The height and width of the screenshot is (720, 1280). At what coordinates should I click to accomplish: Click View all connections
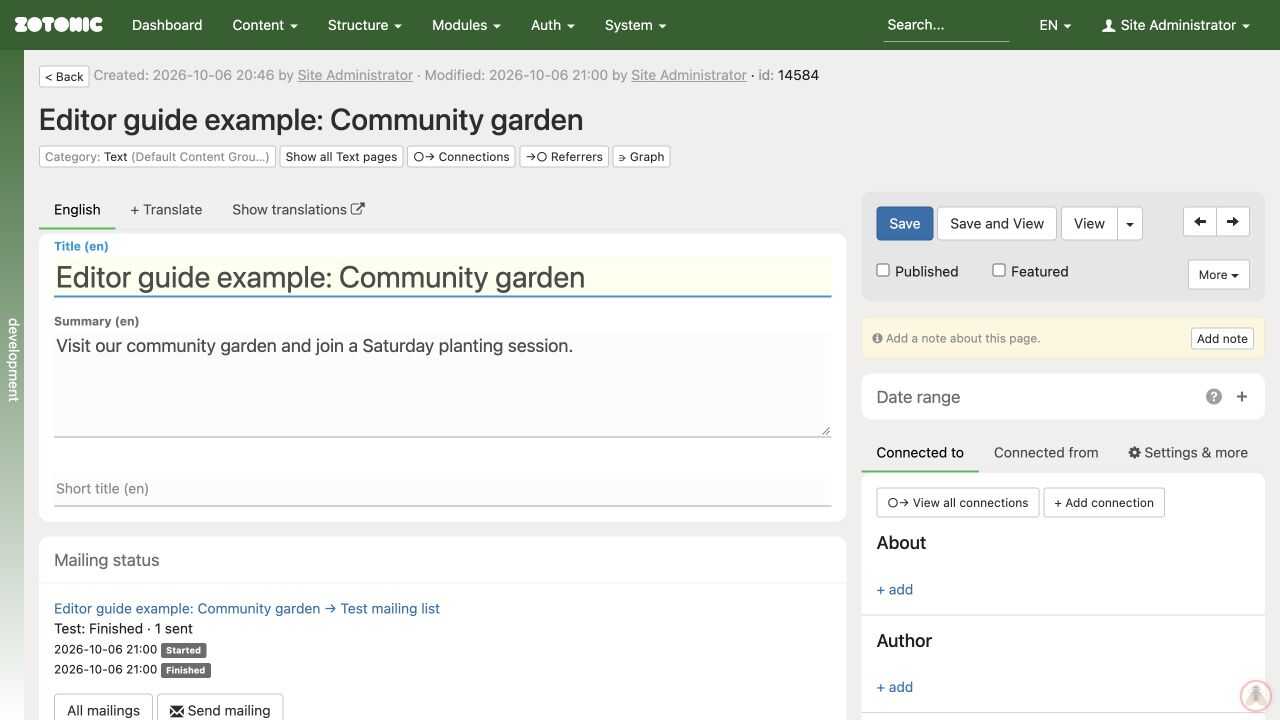(958, 503)
